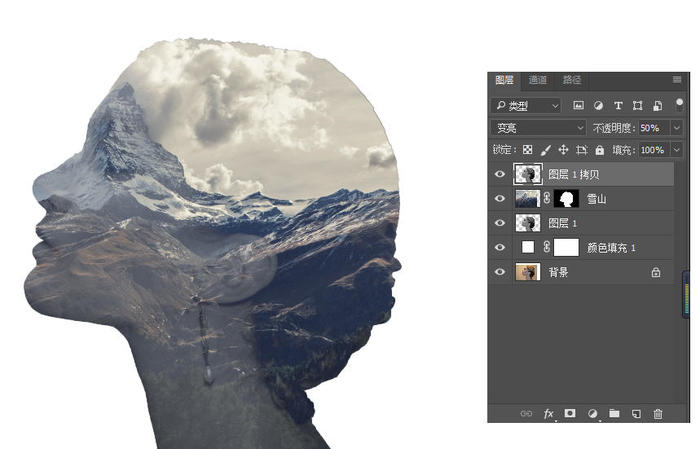Viewport: 700px width, 449px height.
Task: Create a new layer
Action: 636,414
